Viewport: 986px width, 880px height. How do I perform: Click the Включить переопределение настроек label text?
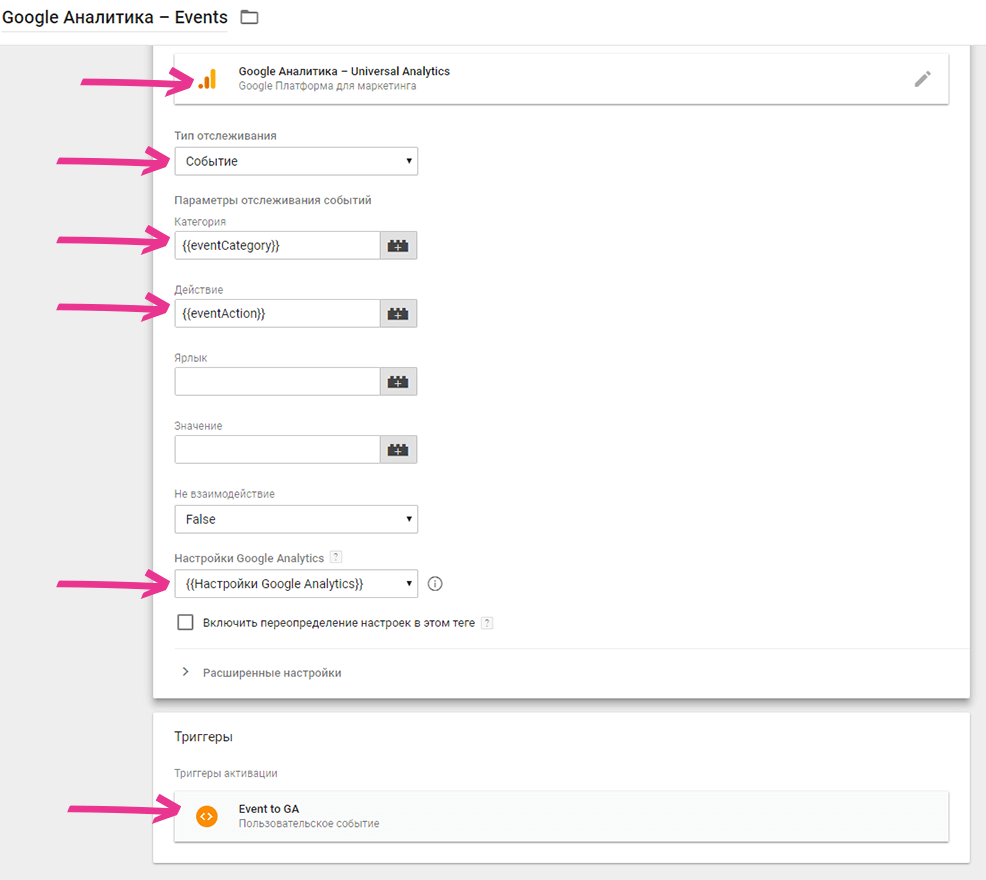[x=338, y=623]
